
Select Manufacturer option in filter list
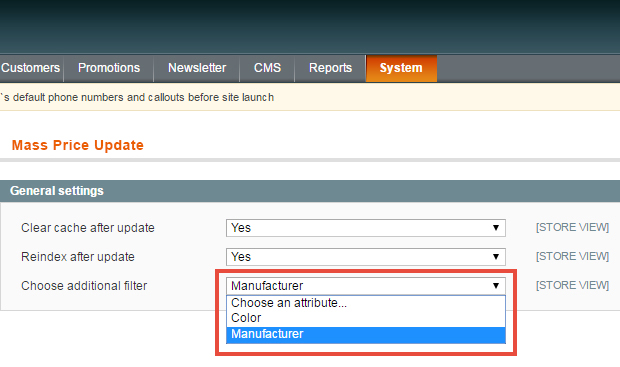[366, 334]
